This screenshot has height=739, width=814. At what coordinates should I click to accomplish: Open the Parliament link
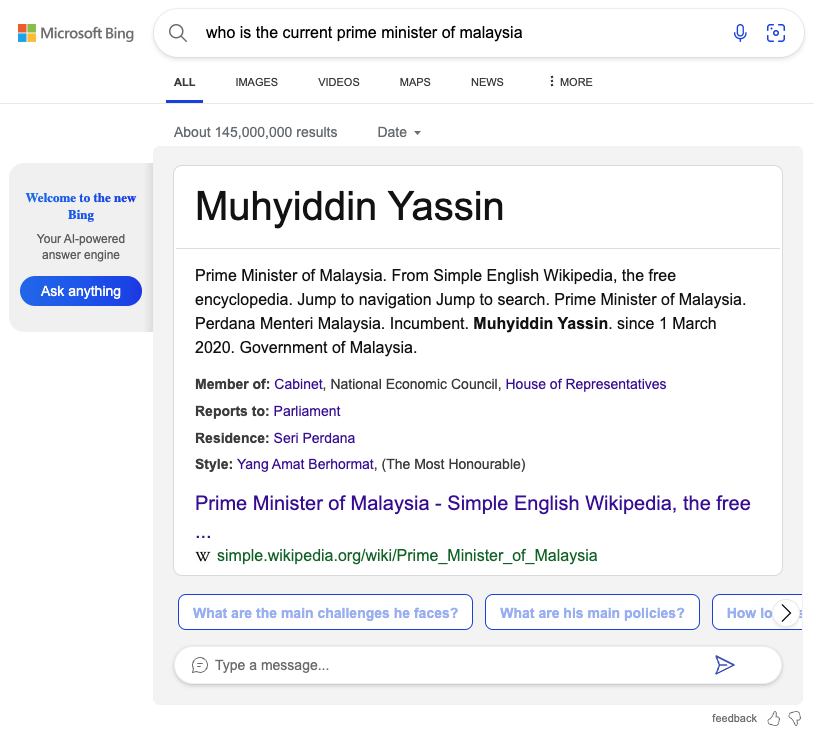307,411
